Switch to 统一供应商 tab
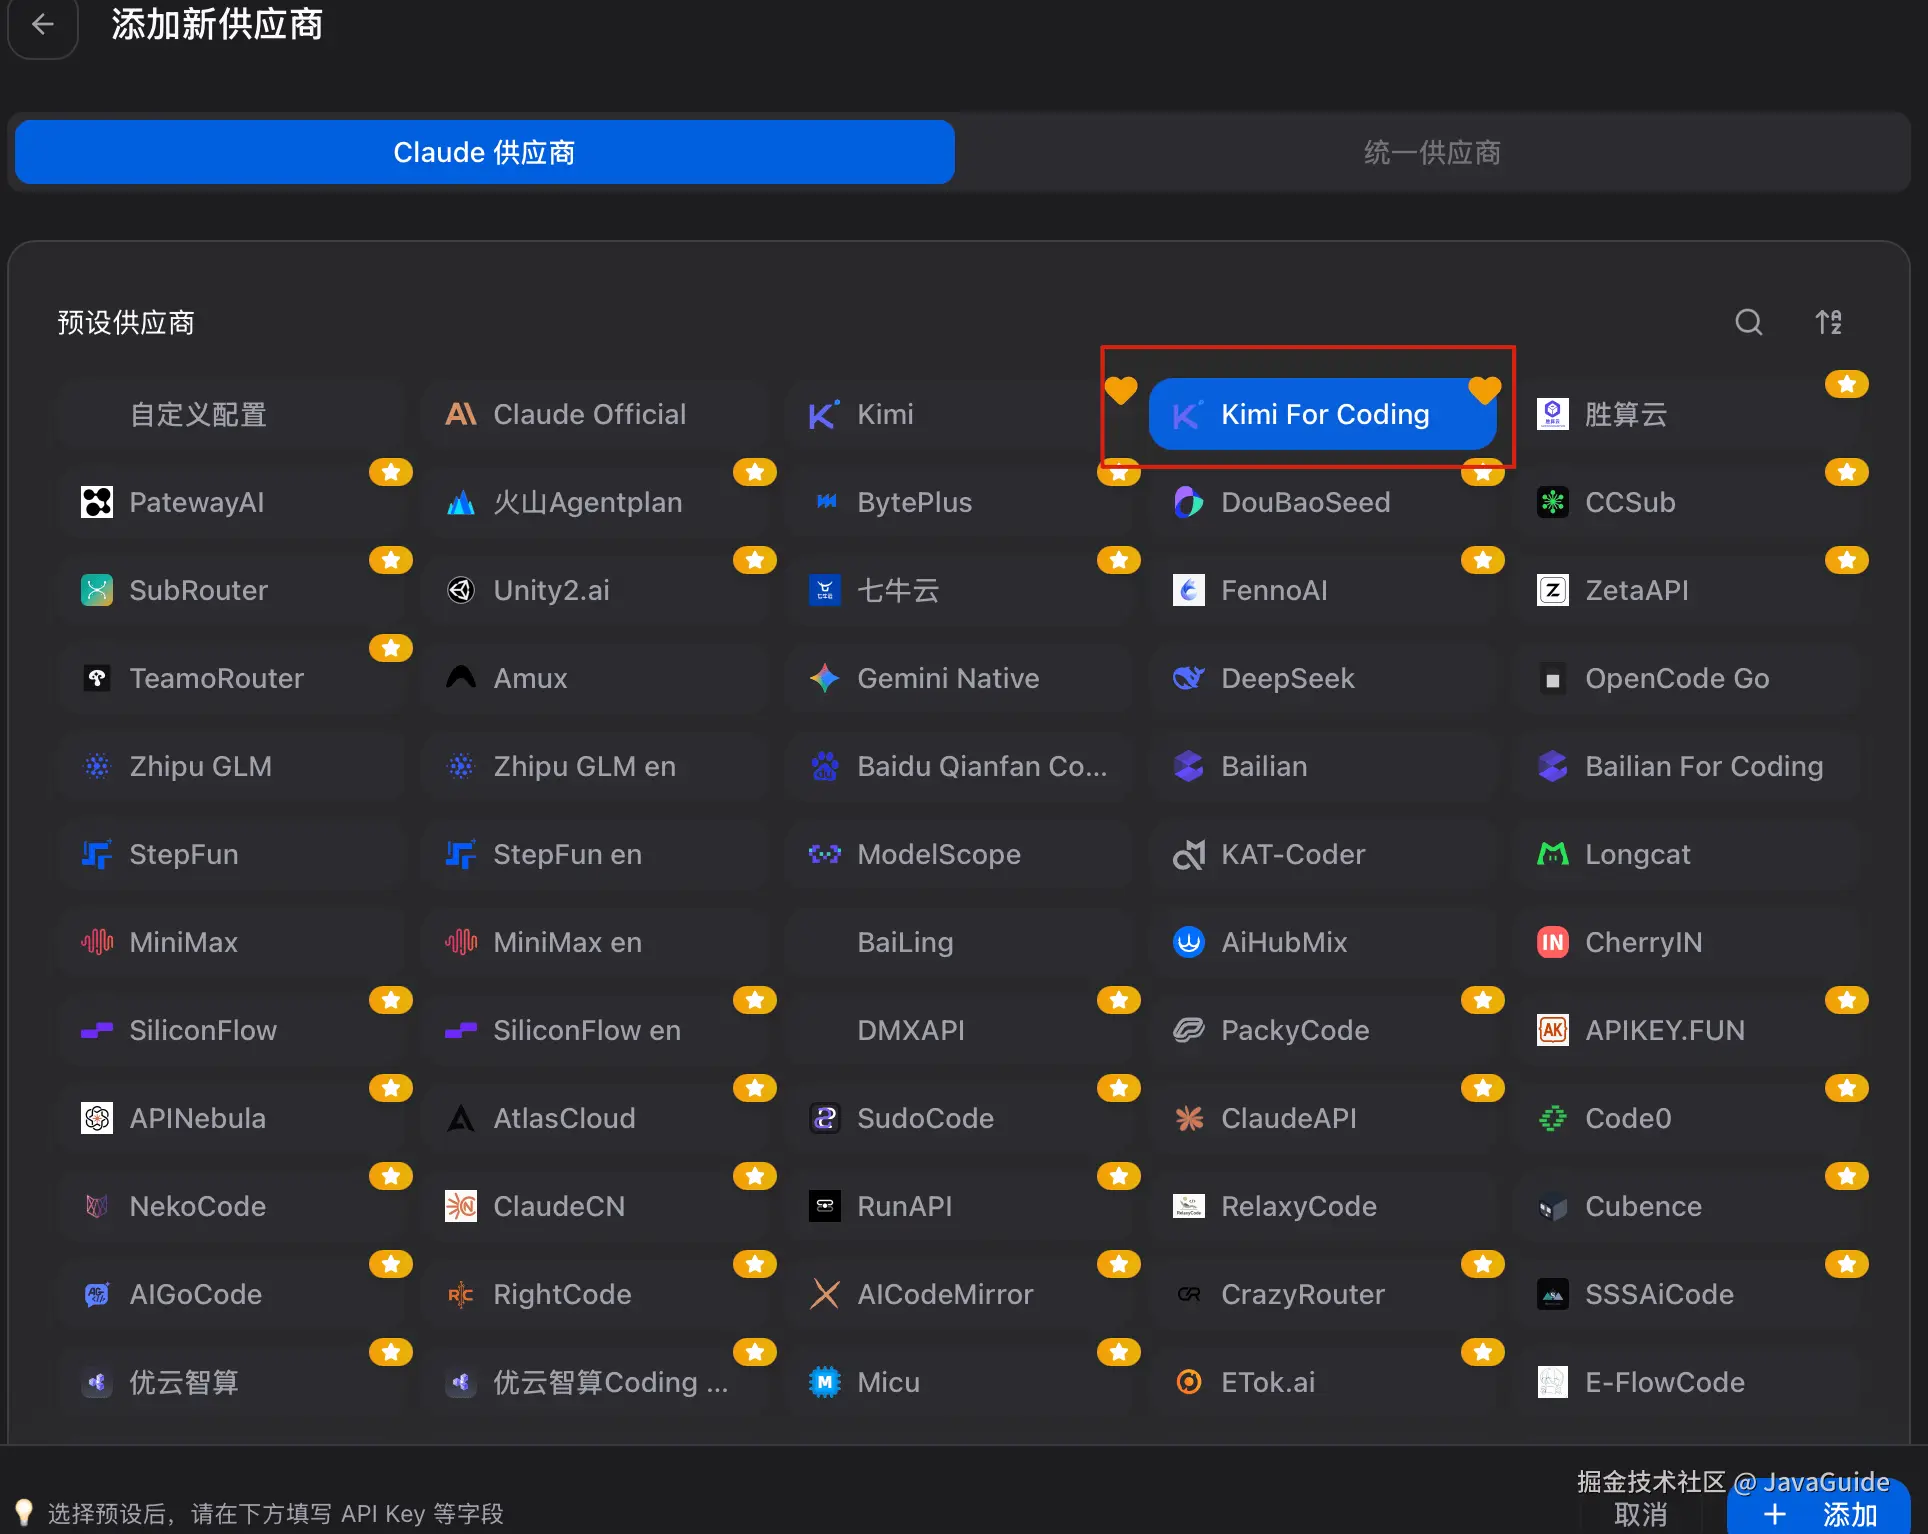 1432,152
